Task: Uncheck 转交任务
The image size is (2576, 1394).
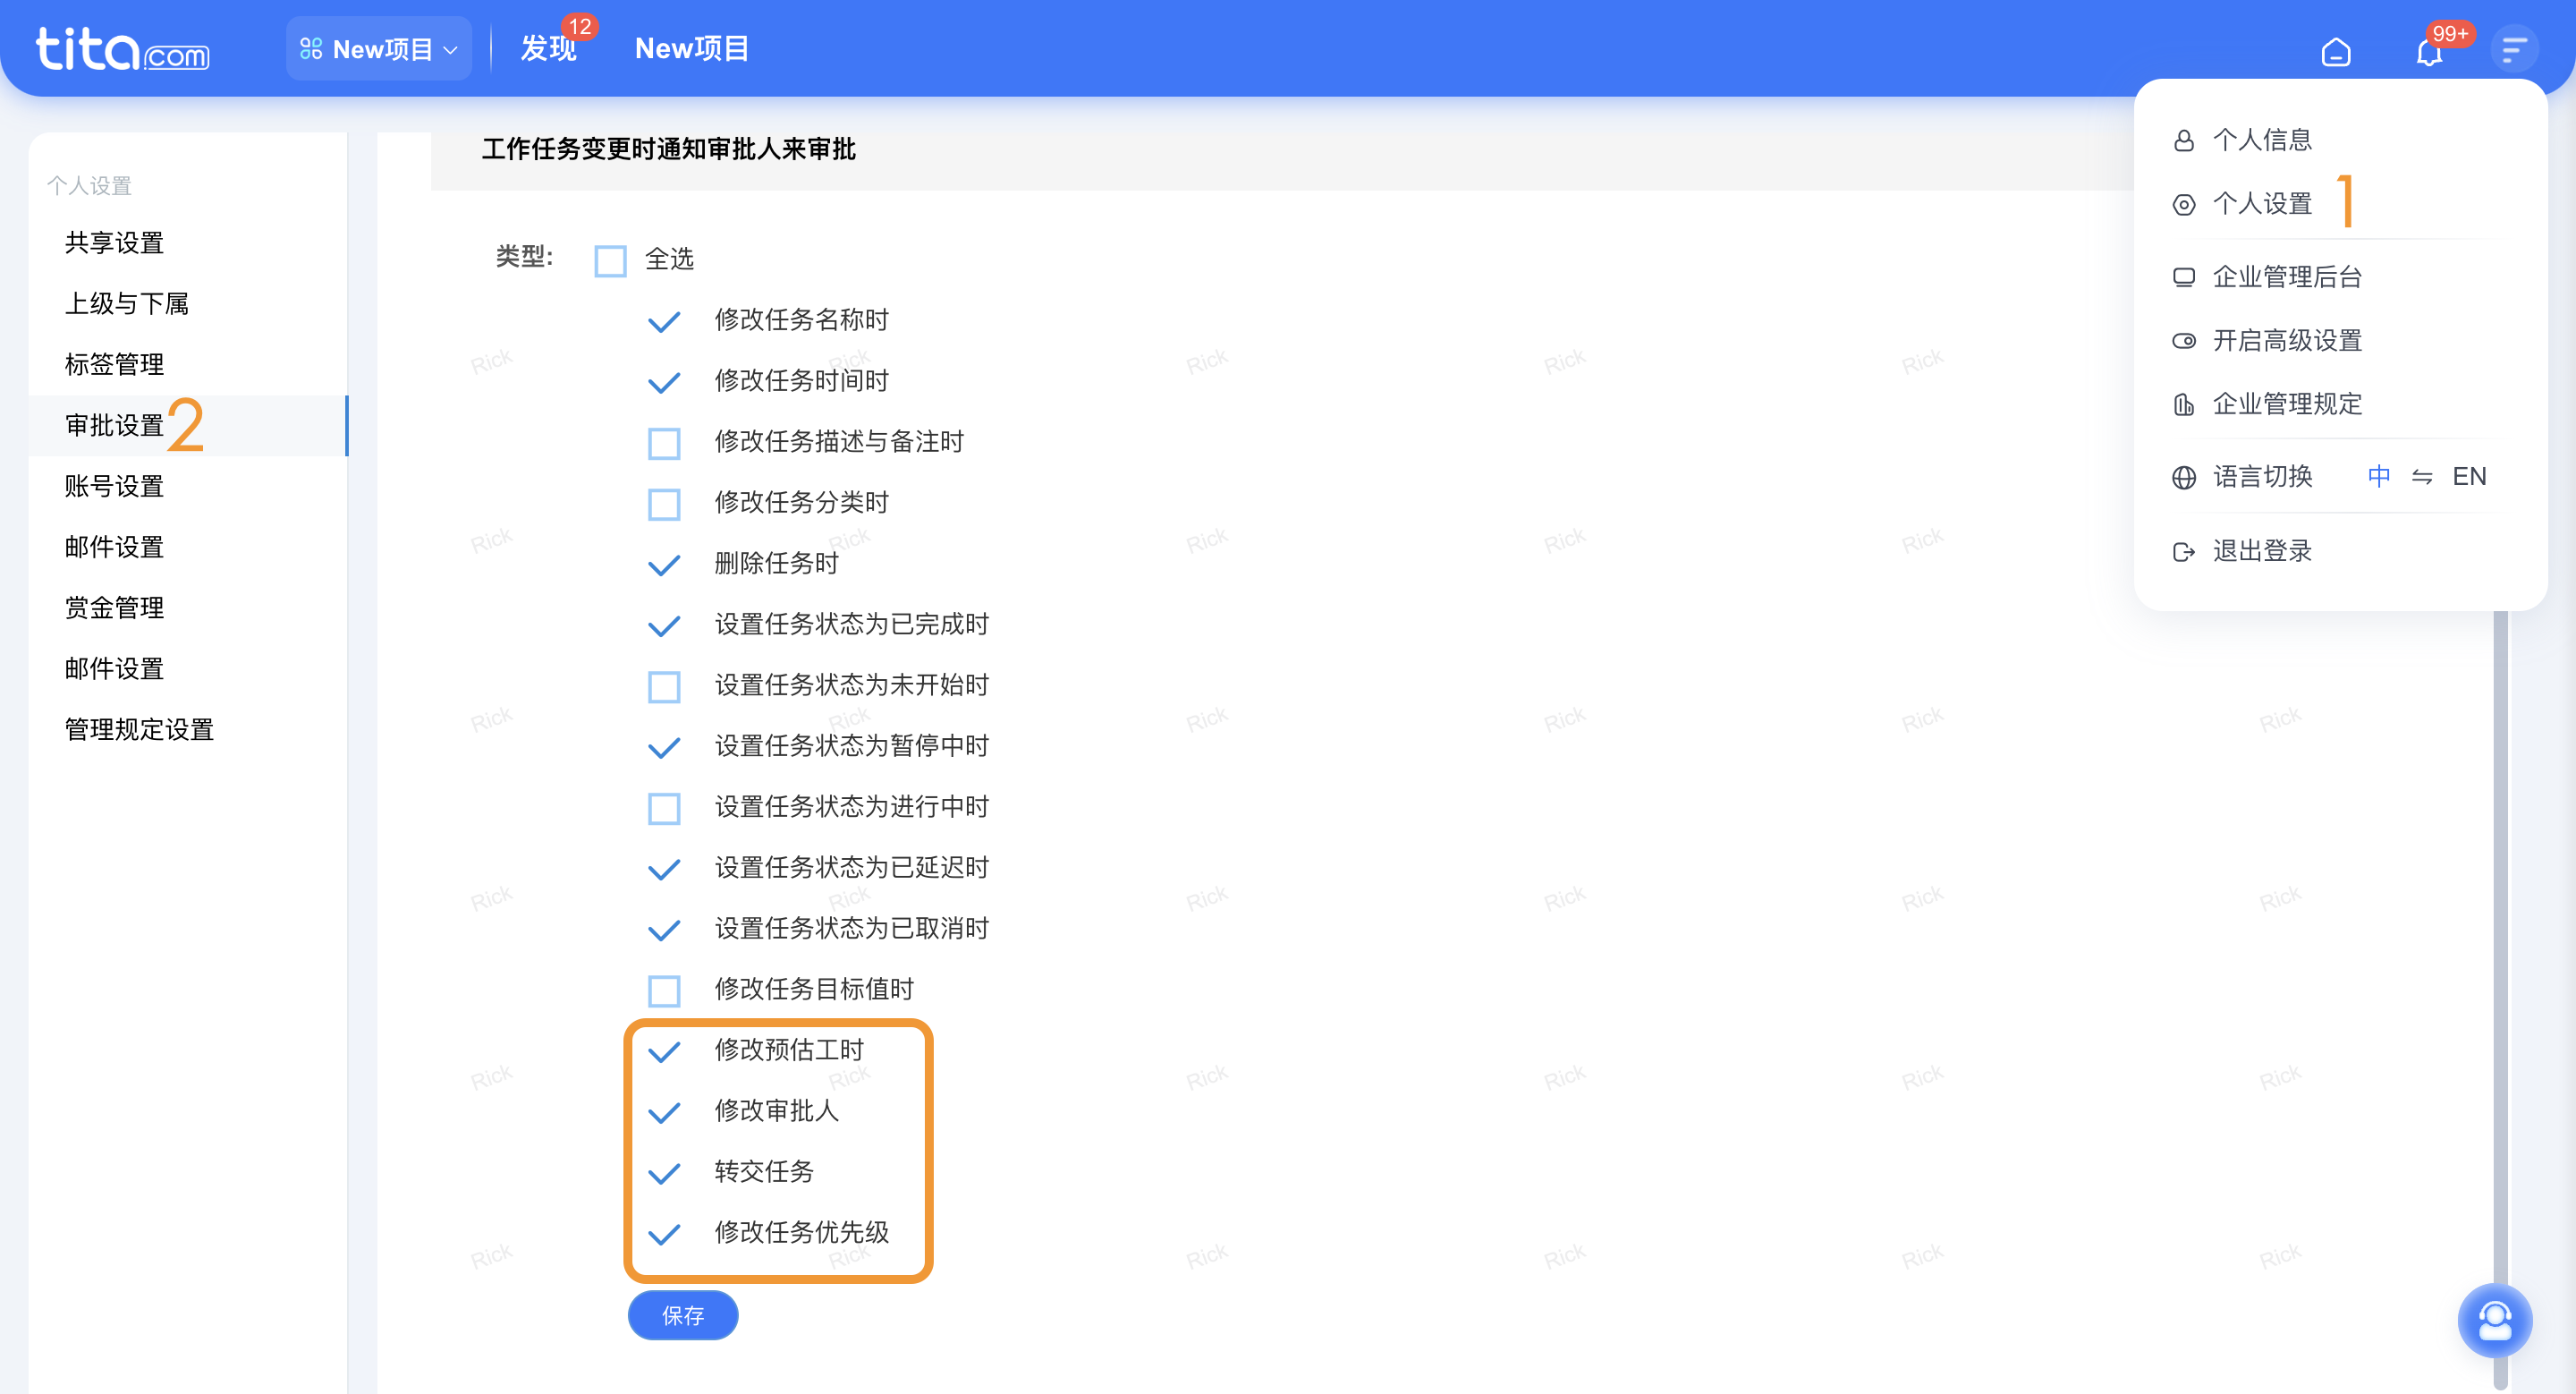Action: tap(664, 1173)
